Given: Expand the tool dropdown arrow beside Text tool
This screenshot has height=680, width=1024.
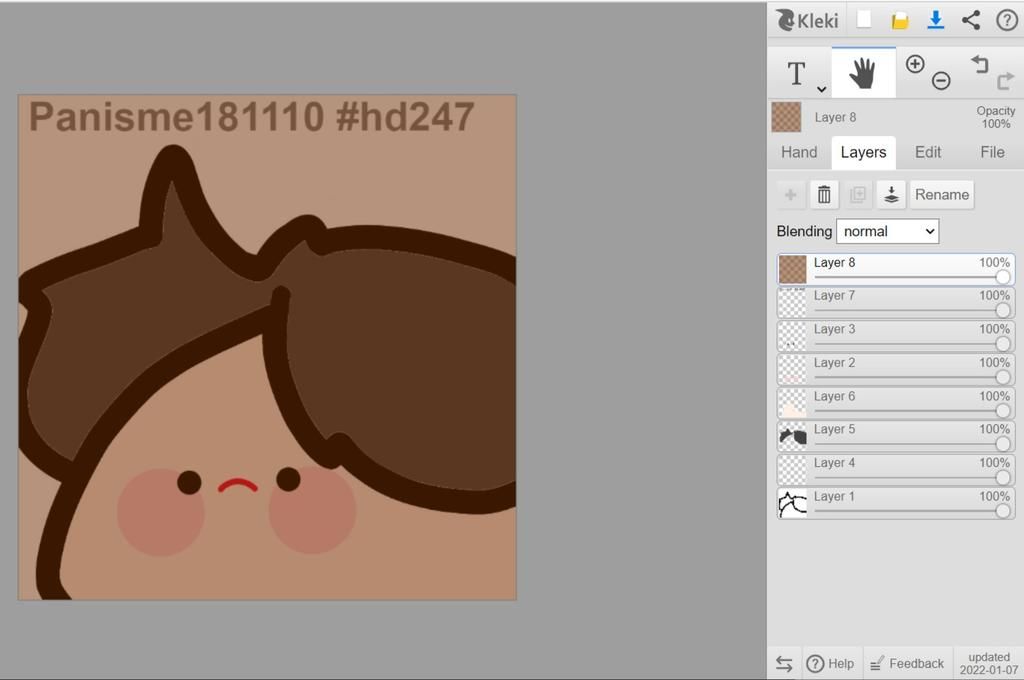Looking at the screenshot, I should coord(822,89).
